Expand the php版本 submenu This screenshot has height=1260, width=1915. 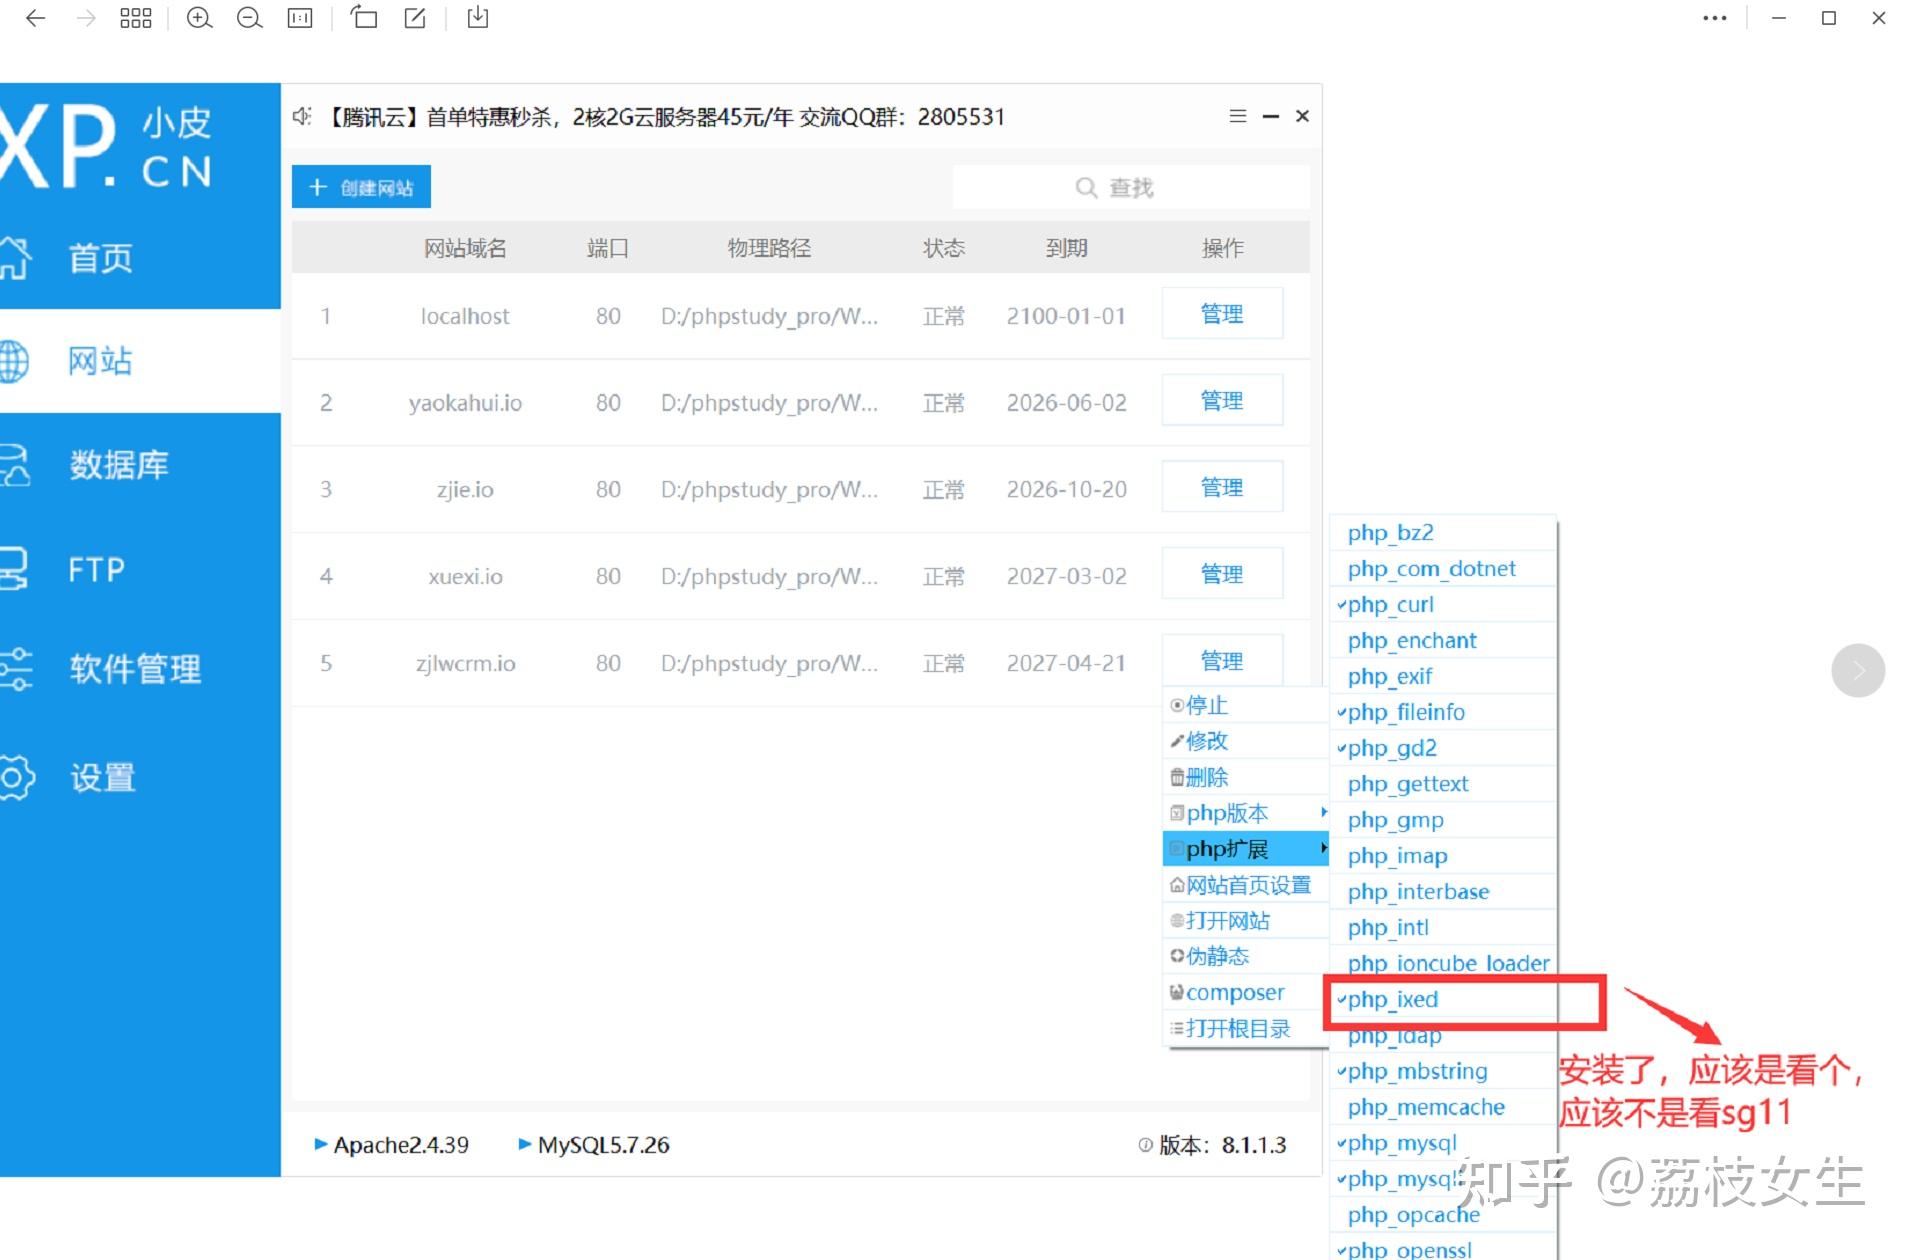click(1226, 812)
